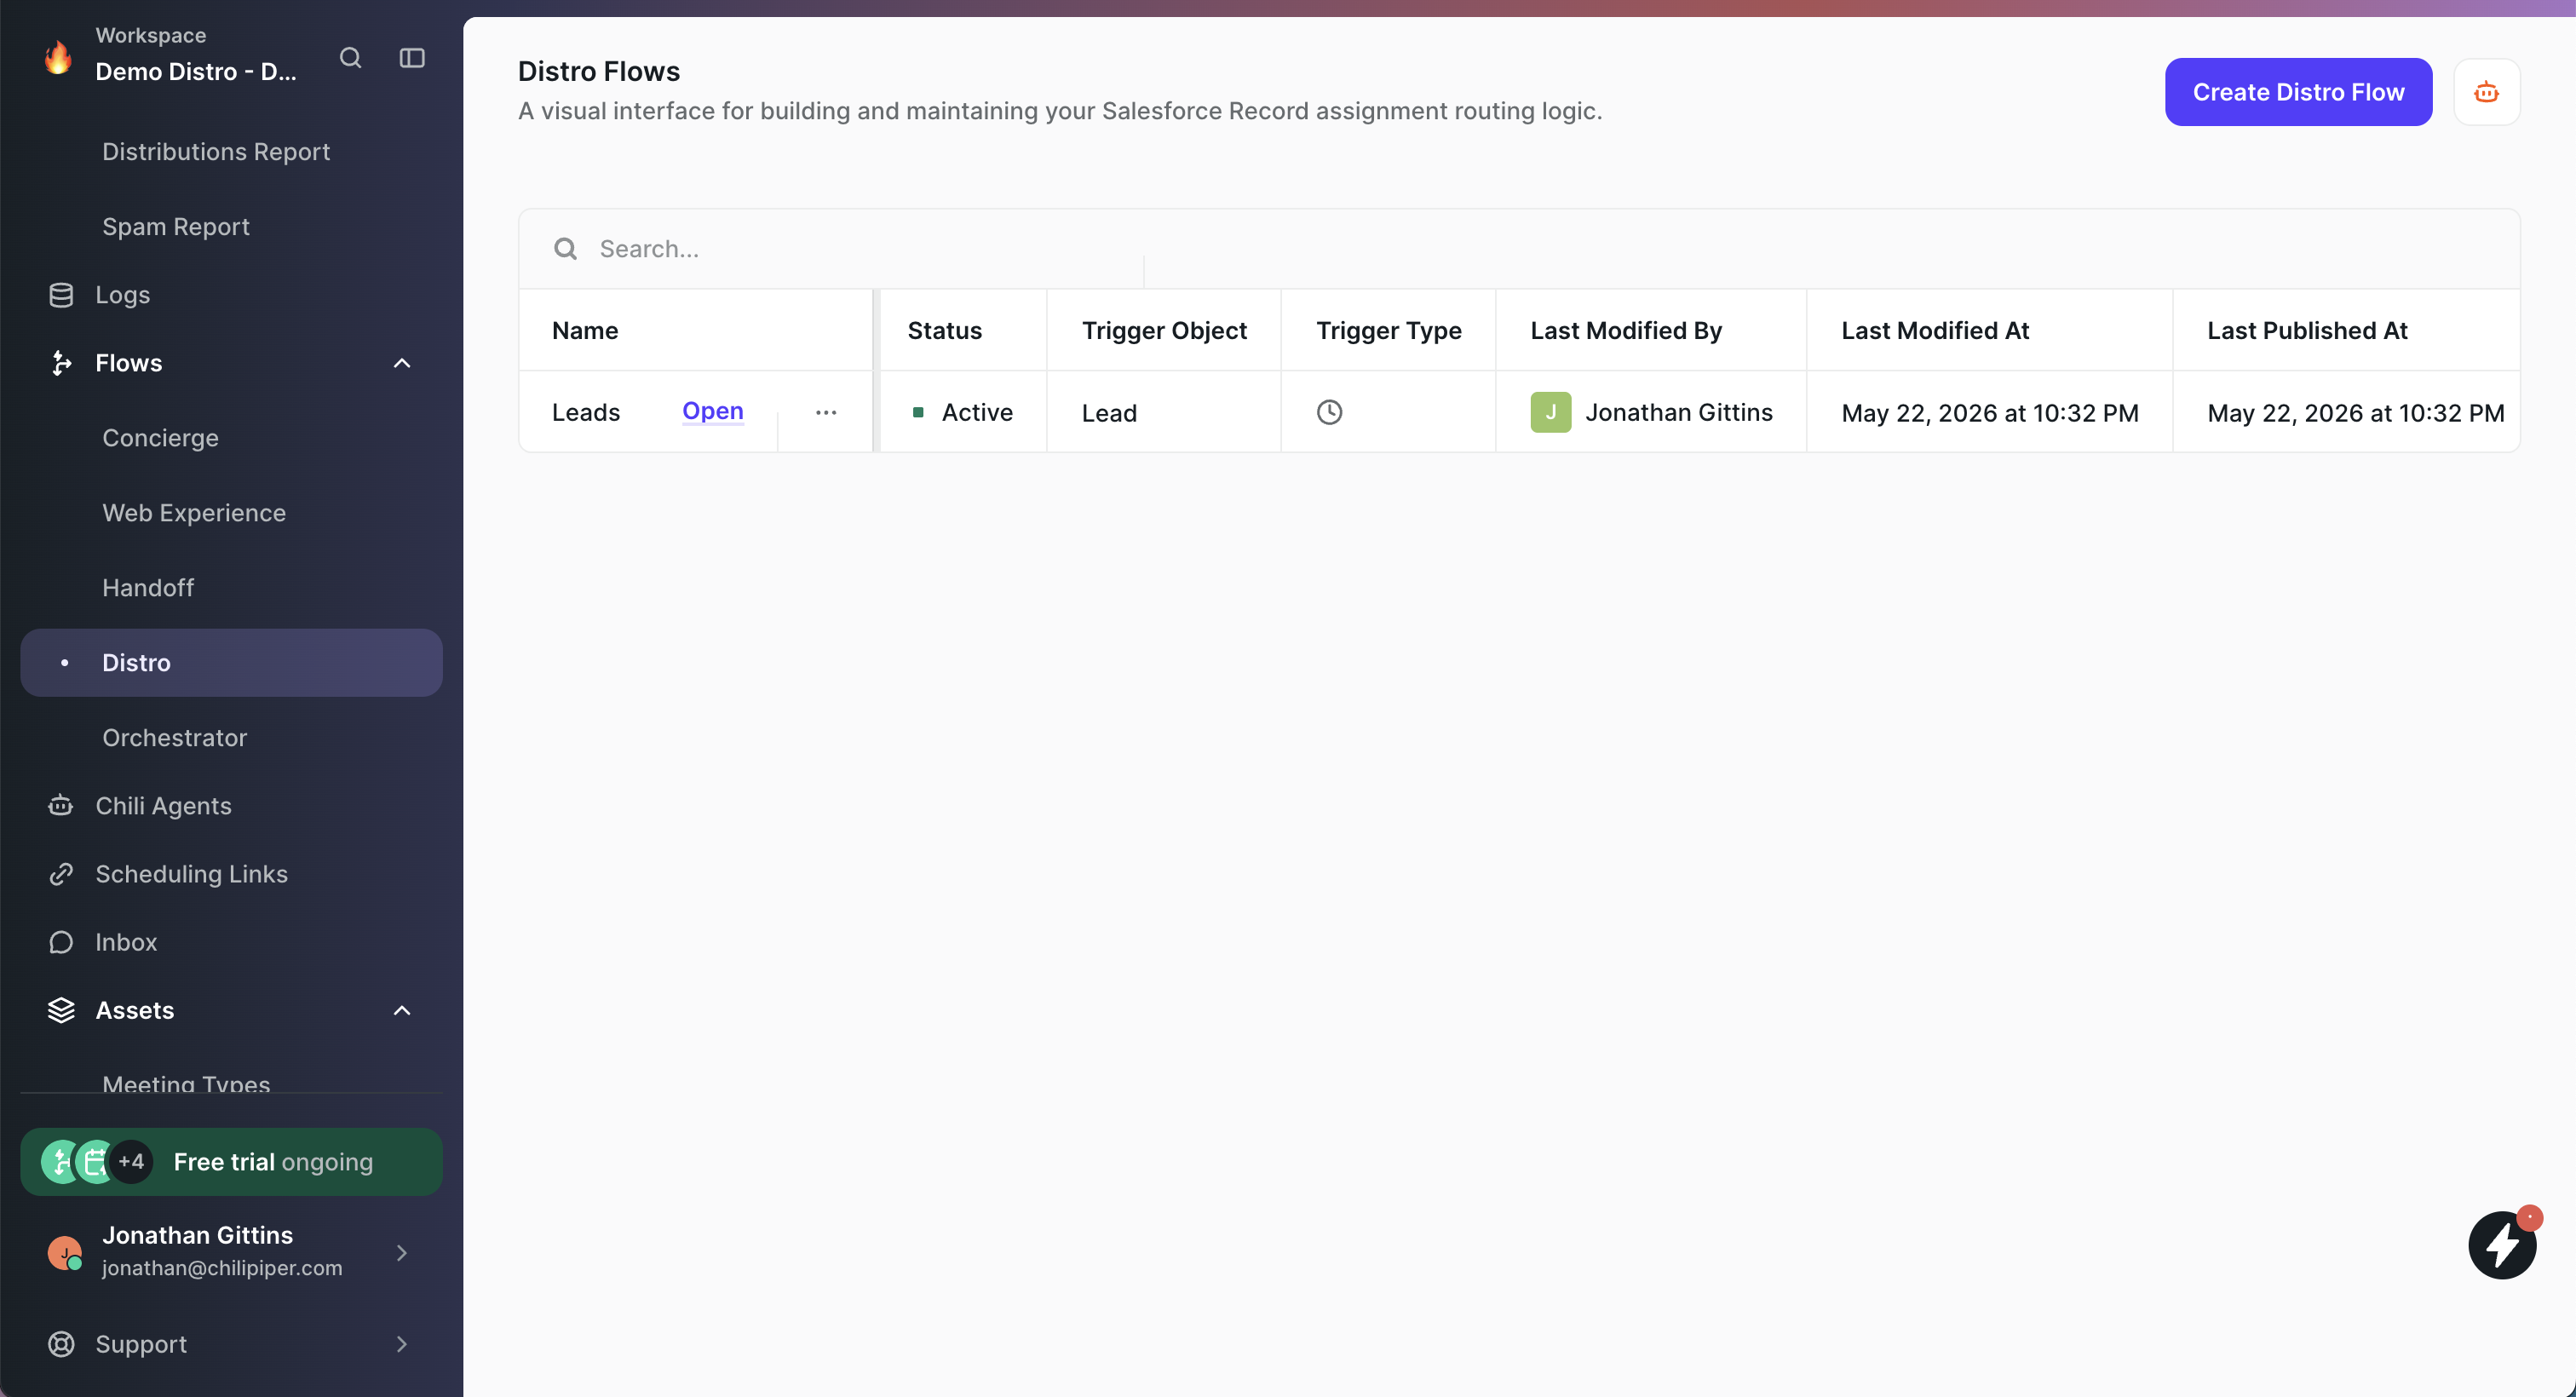Open the sidebar search icon

350,58
